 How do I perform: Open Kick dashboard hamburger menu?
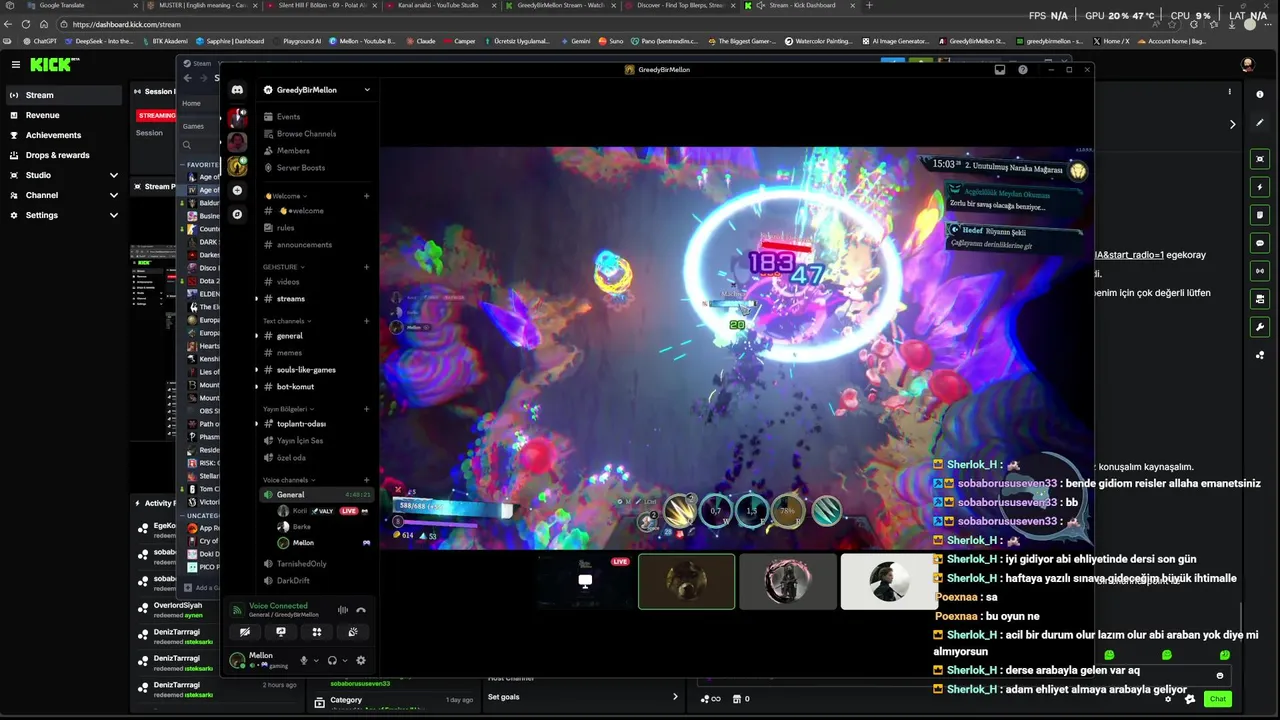coord(15,65)
